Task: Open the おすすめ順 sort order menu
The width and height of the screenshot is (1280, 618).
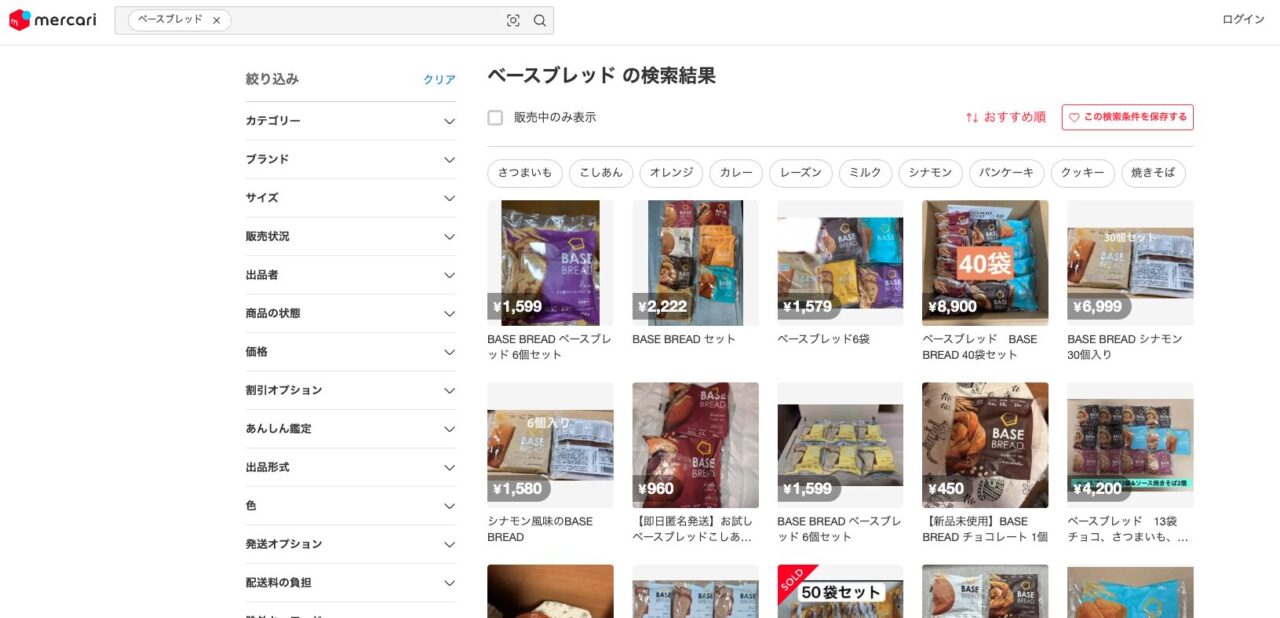Action: [x=1005, y=117]
